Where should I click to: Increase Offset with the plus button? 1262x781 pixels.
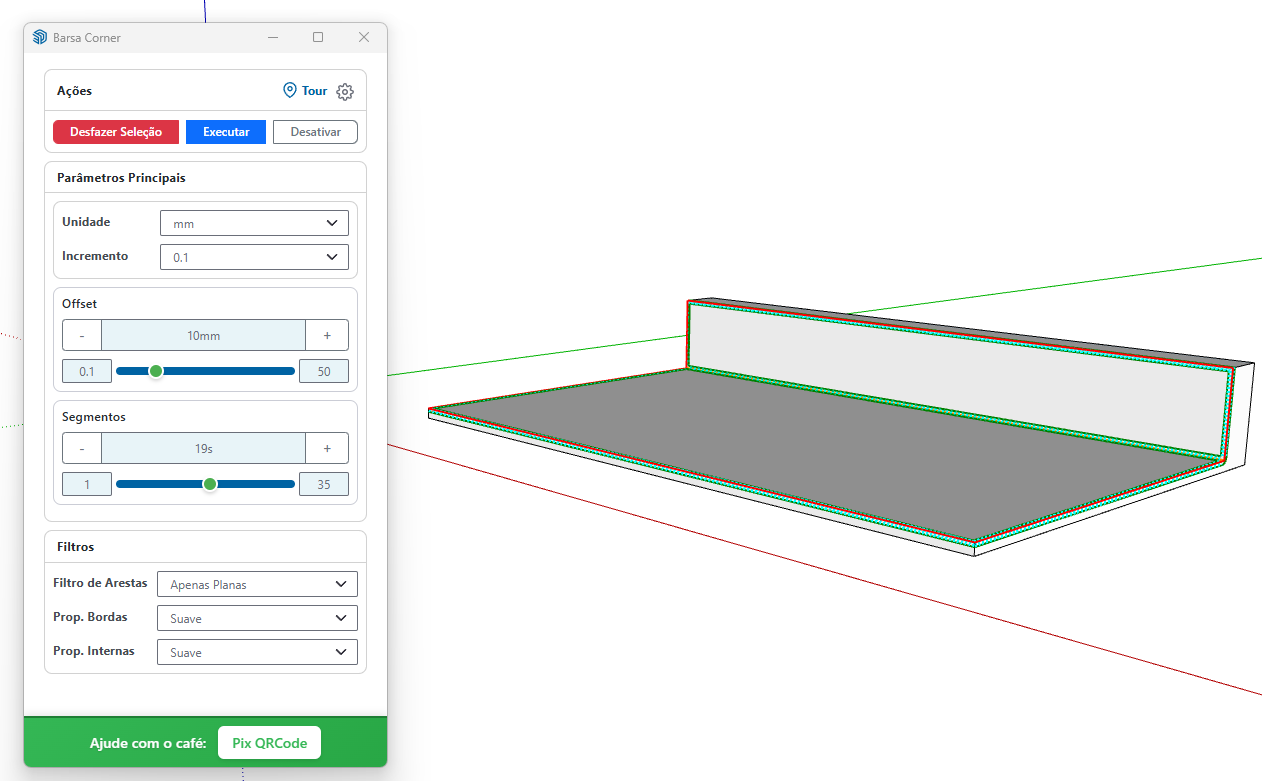tap(327, 335)
